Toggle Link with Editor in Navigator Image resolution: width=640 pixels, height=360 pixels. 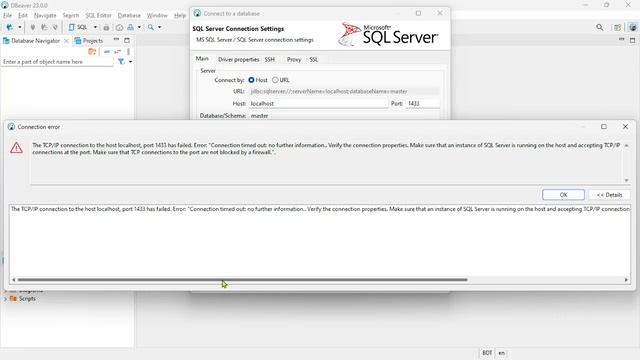coord(118,51)
